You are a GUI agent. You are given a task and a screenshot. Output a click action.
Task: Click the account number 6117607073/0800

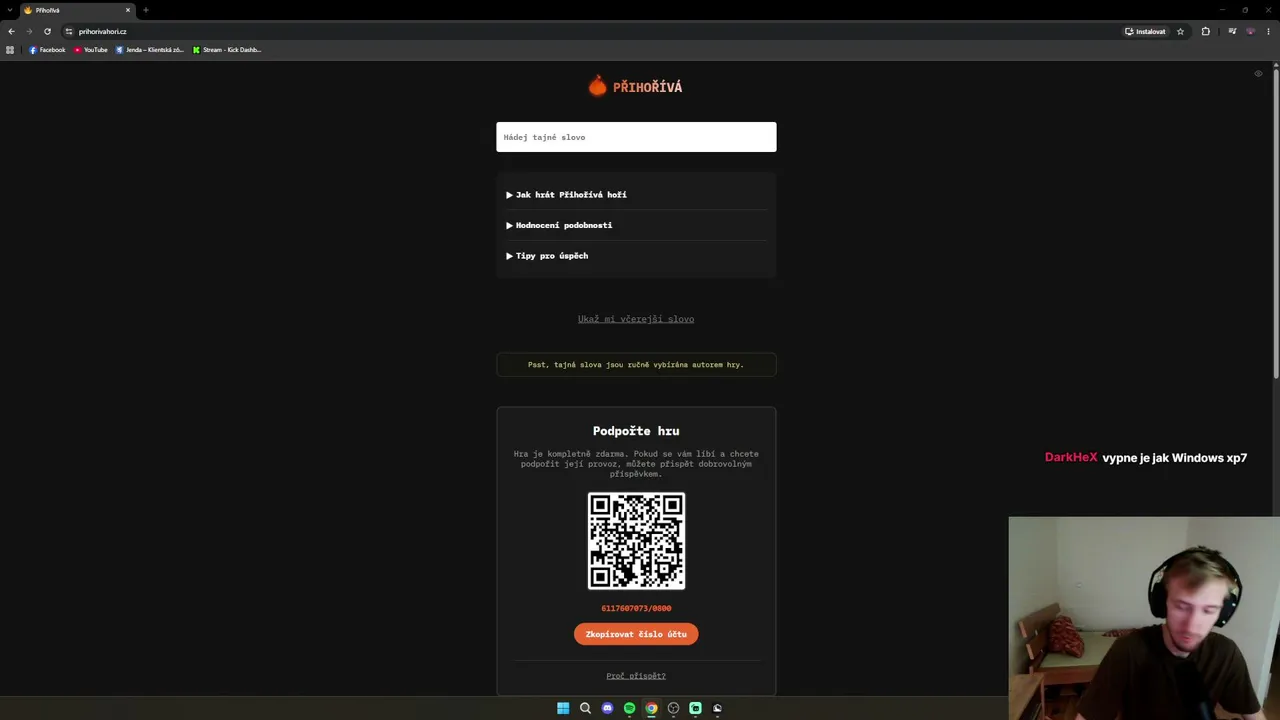click(x=636, y=608)
